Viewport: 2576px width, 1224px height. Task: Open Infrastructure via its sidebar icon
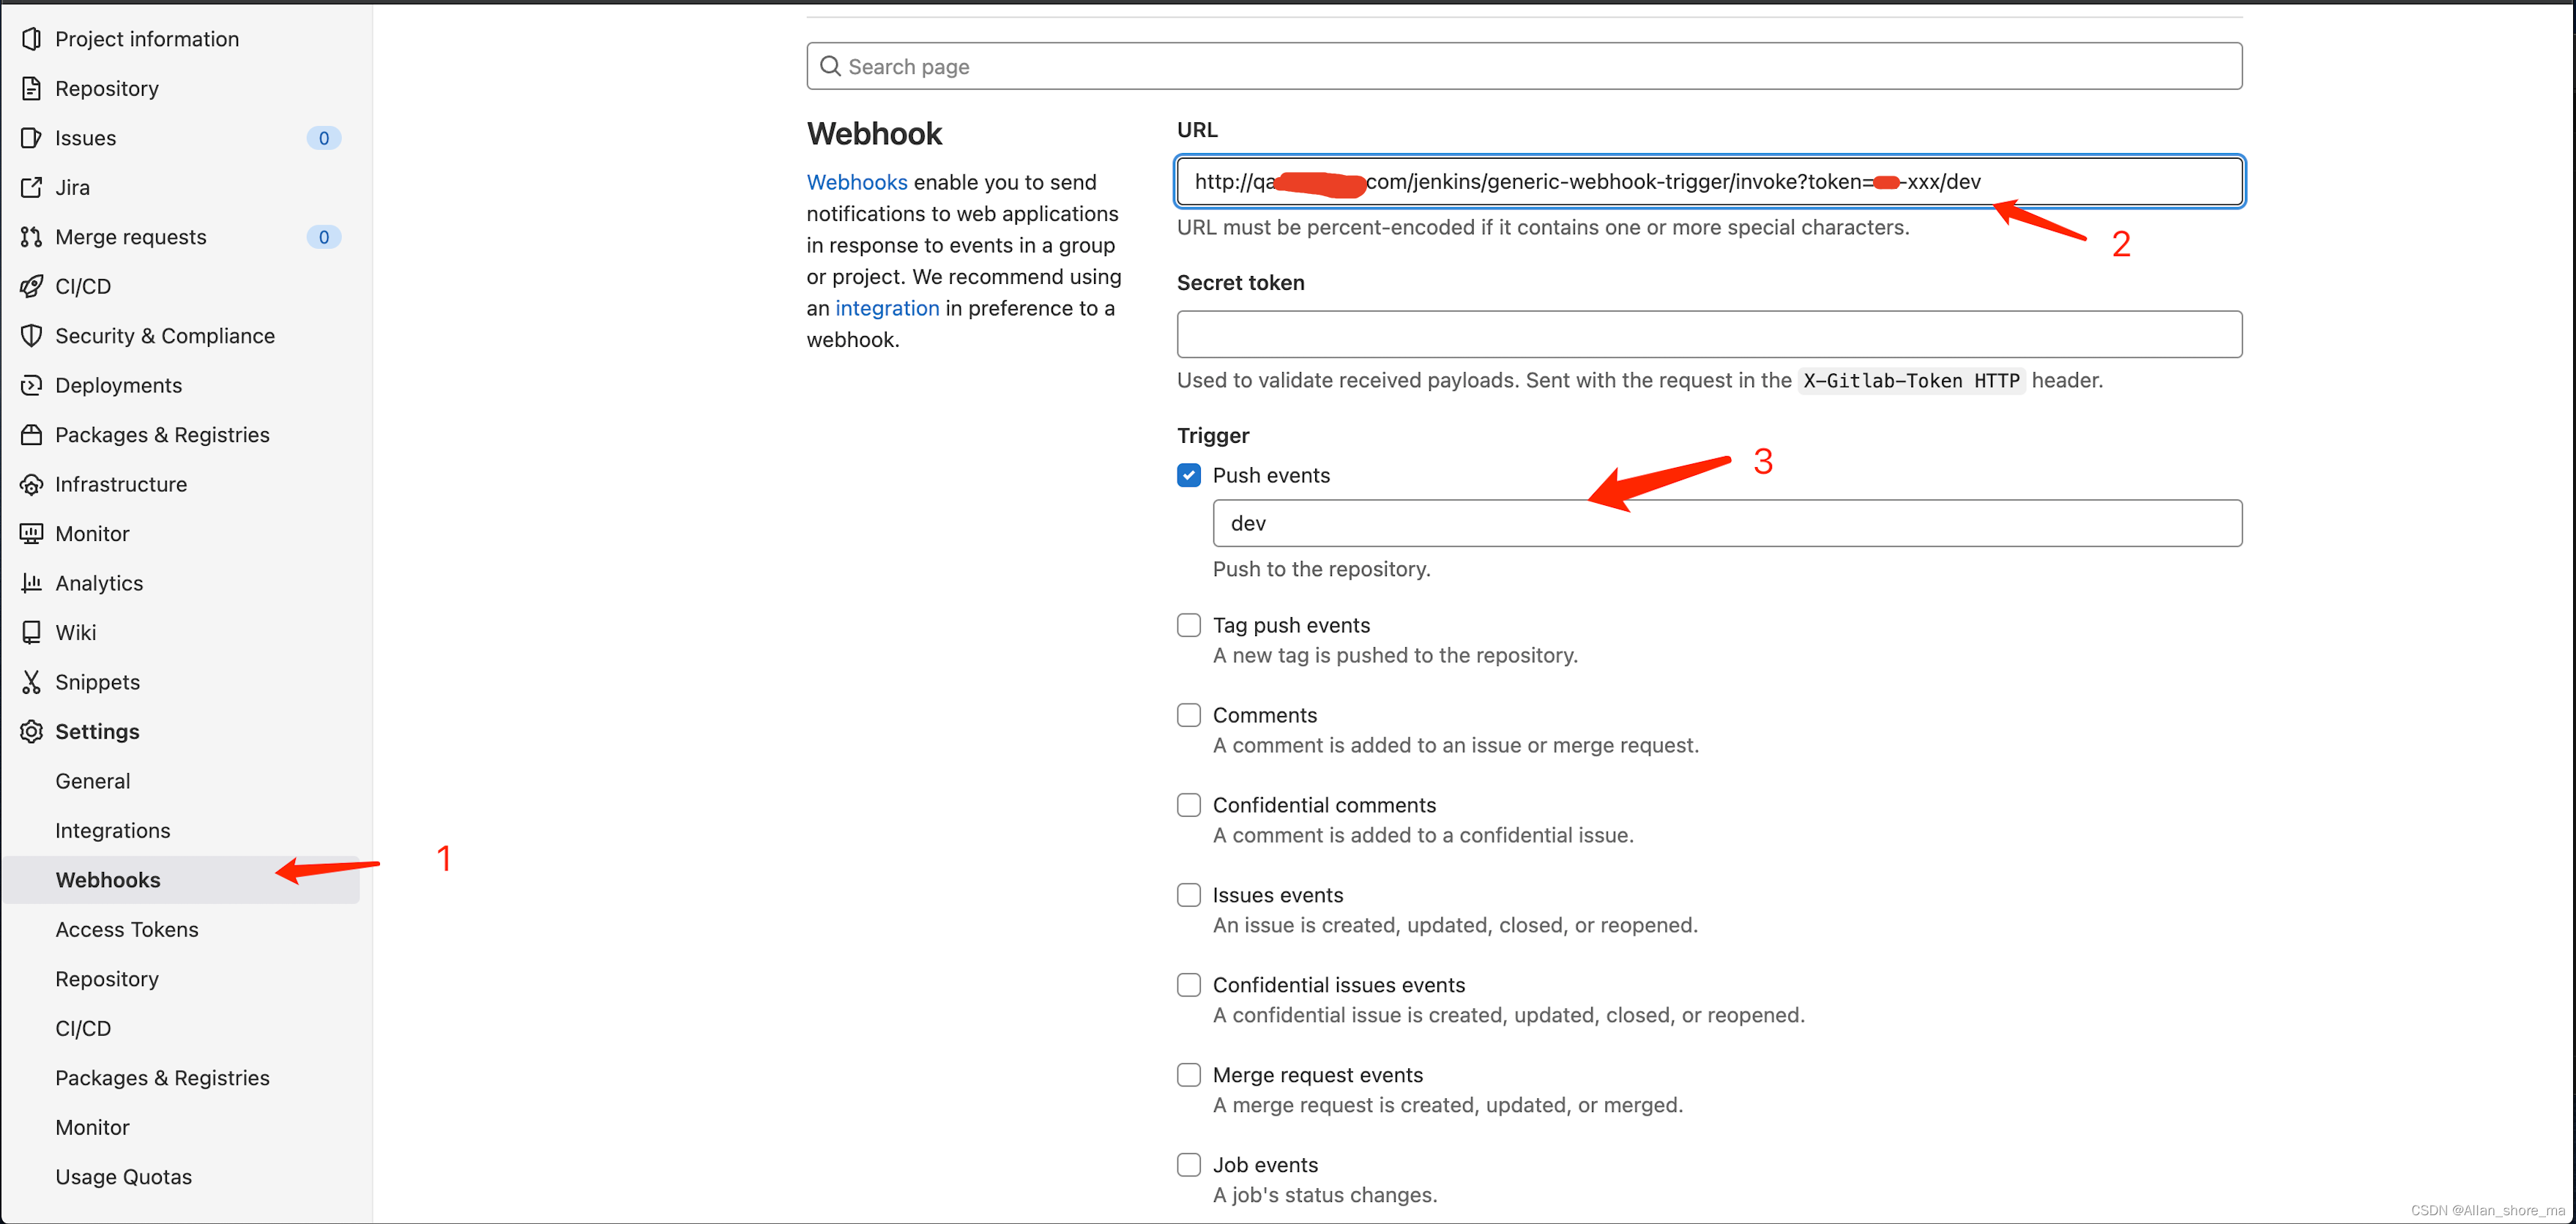pos(31,484)
